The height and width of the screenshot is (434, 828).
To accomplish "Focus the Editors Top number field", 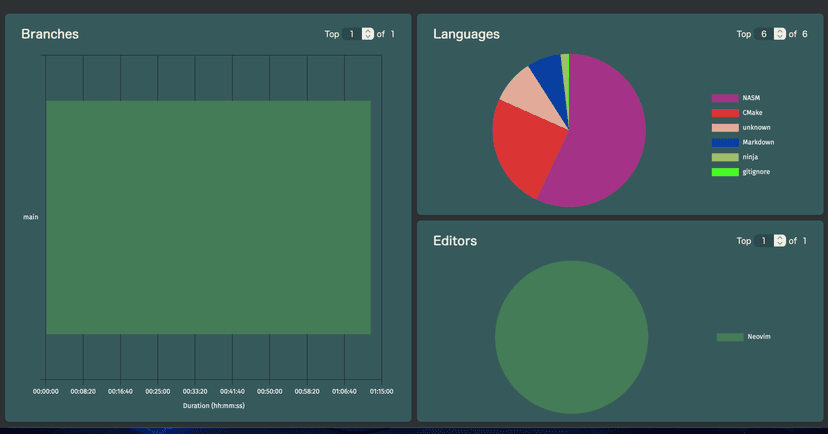I will click(x=764, y=241).
